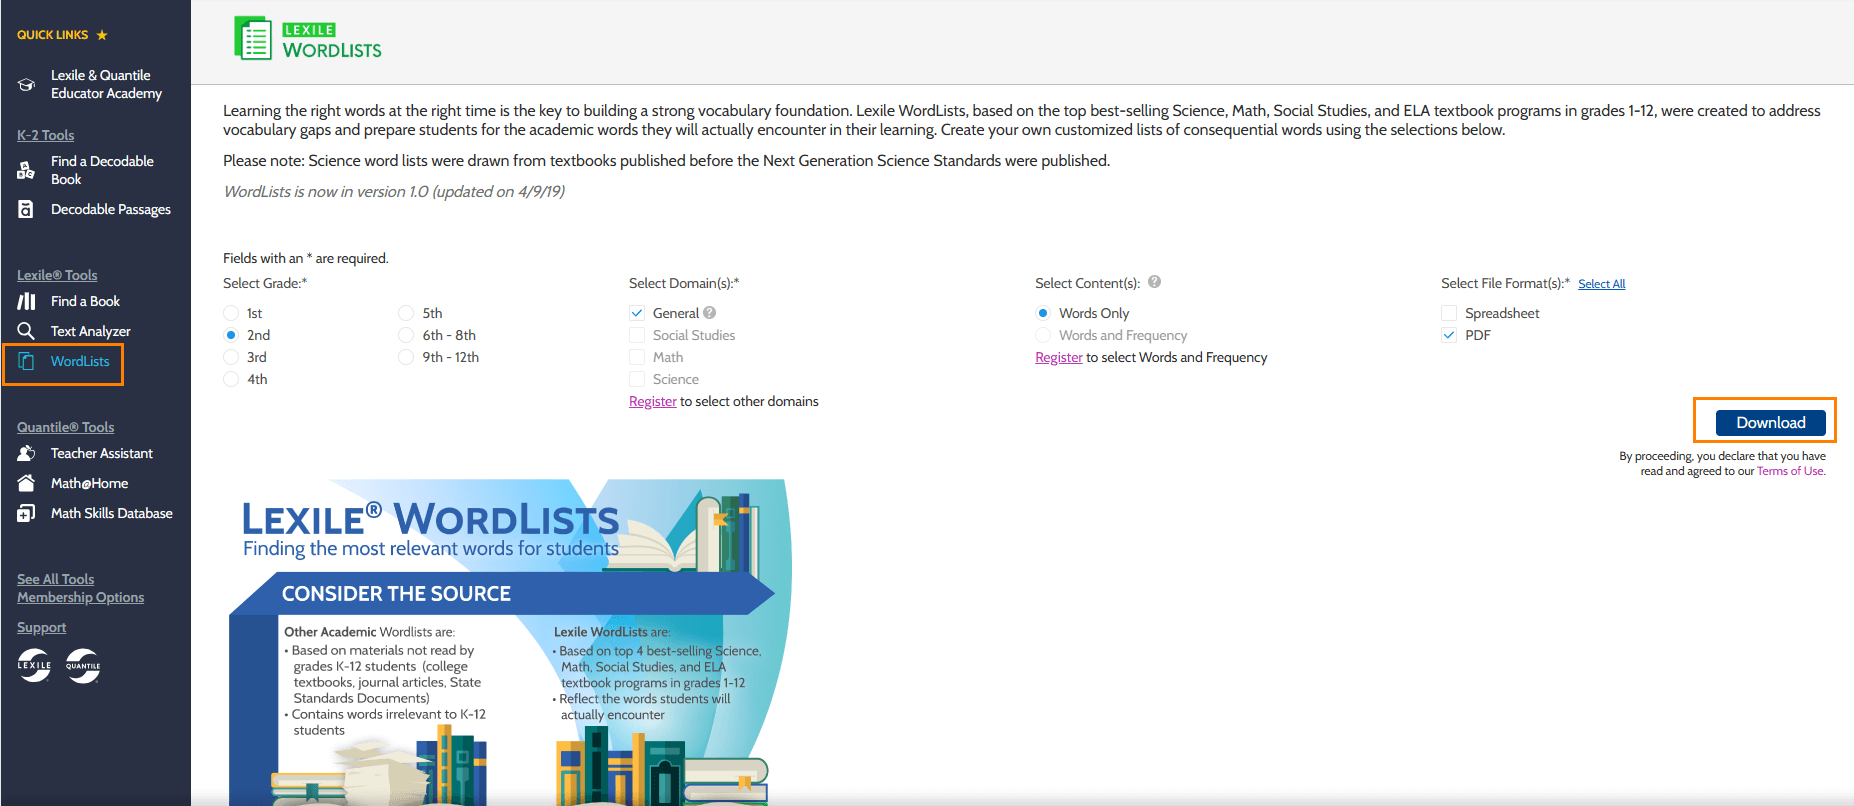Enable the Spreadsheet file format checkbox
Viewport: 1854px width, 806px height.
[1449, 313]
